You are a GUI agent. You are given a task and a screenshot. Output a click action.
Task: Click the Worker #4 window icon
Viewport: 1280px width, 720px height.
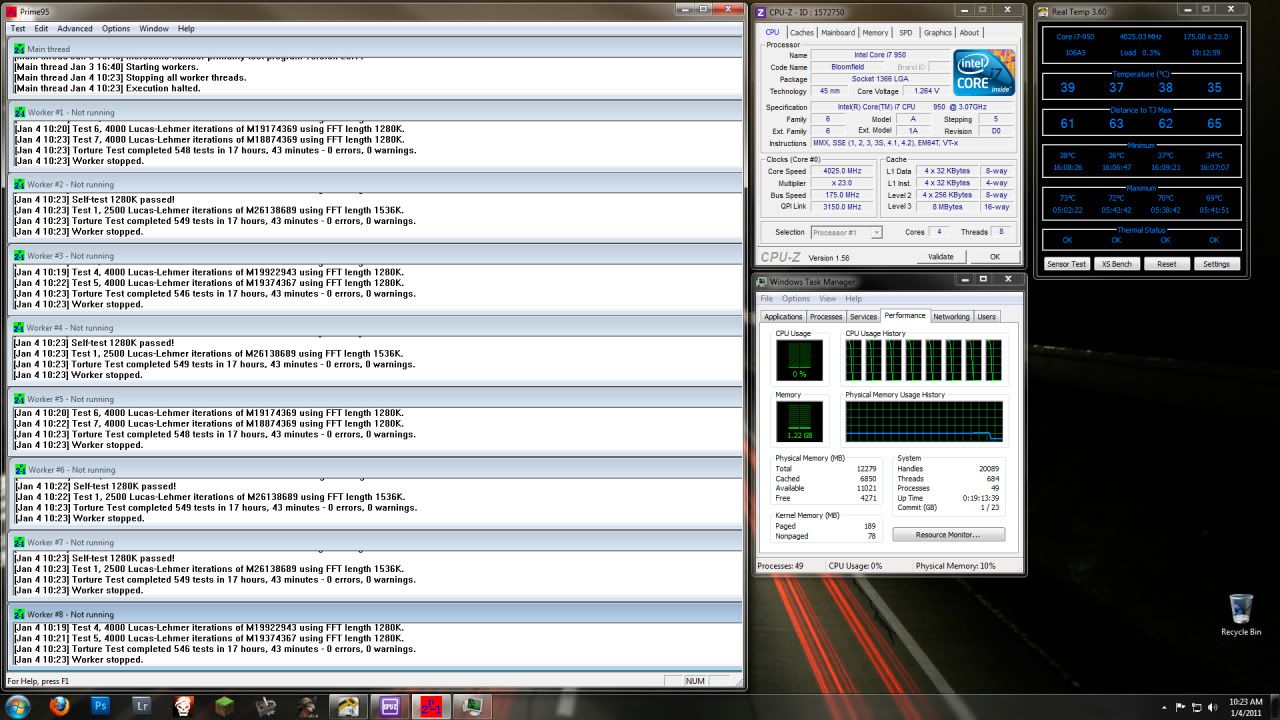[19, 327]
